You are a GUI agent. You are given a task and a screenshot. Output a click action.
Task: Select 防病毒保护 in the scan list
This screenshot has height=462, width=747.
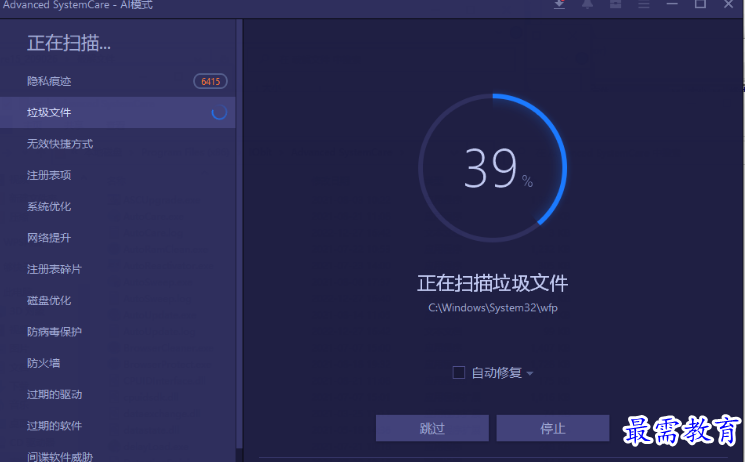(118, 332)
